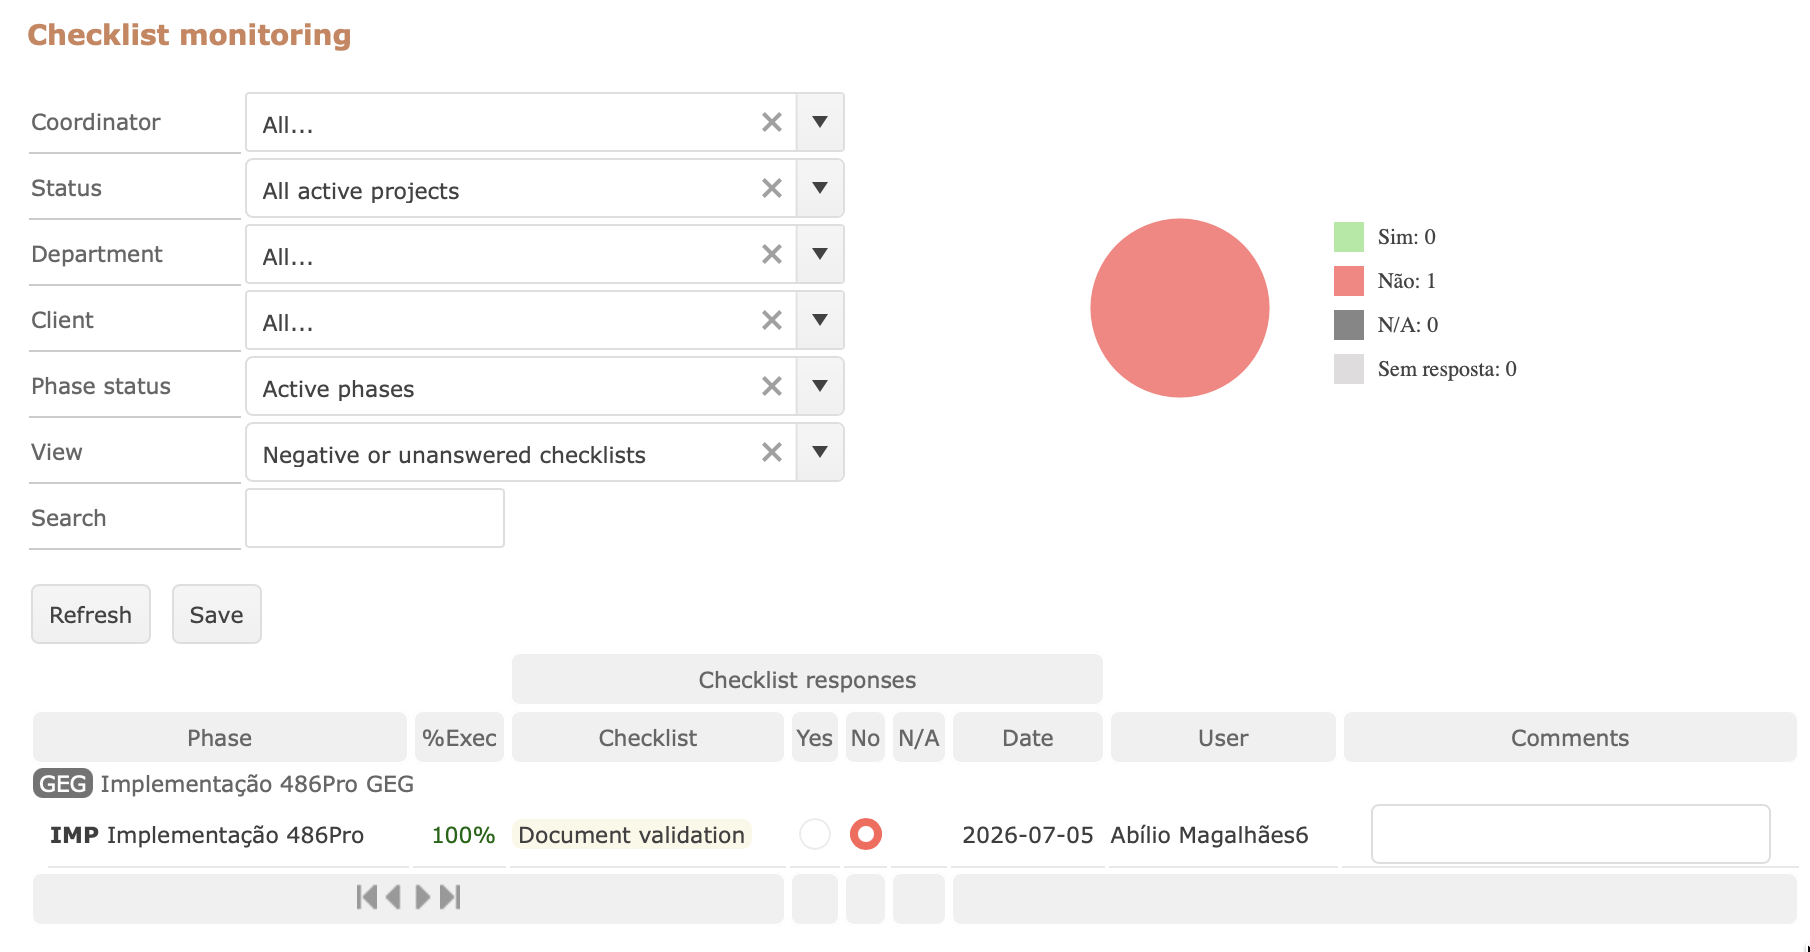The height and width of the screenshot is (952, 1810).
Task: Click the 'Active phases' combo box
Action: click(545, 386)
